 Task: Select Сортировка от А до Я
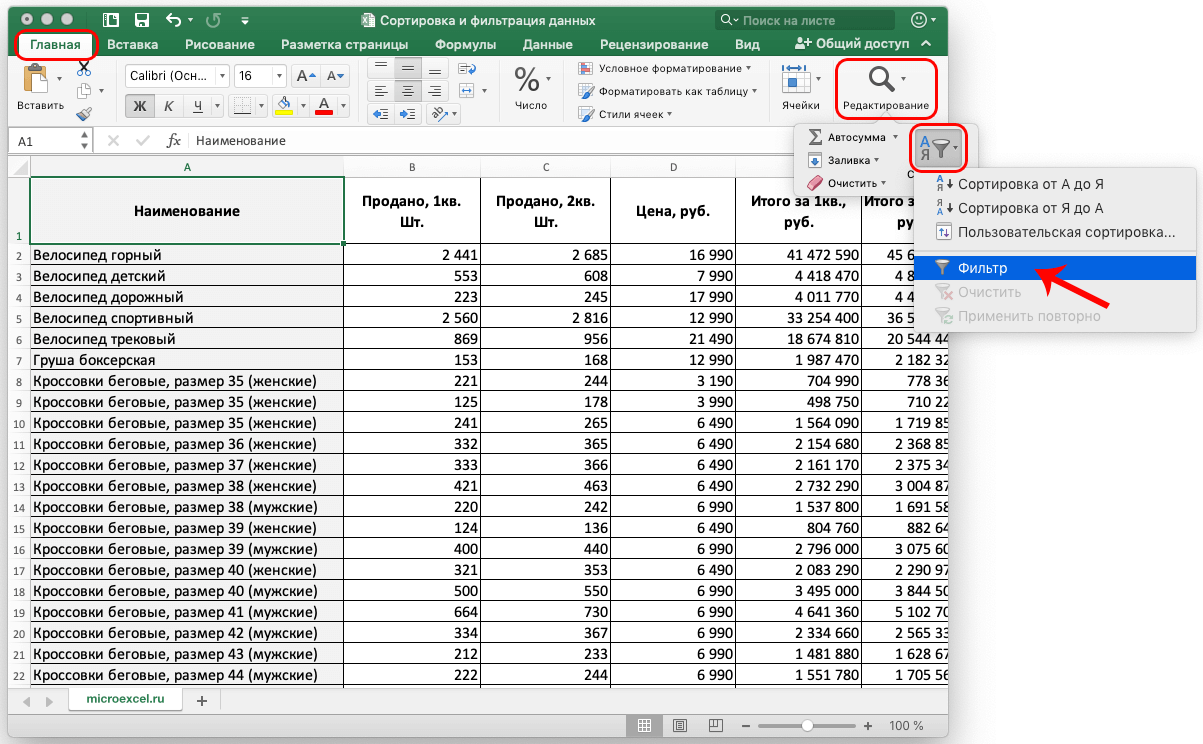pos(1055,184)
